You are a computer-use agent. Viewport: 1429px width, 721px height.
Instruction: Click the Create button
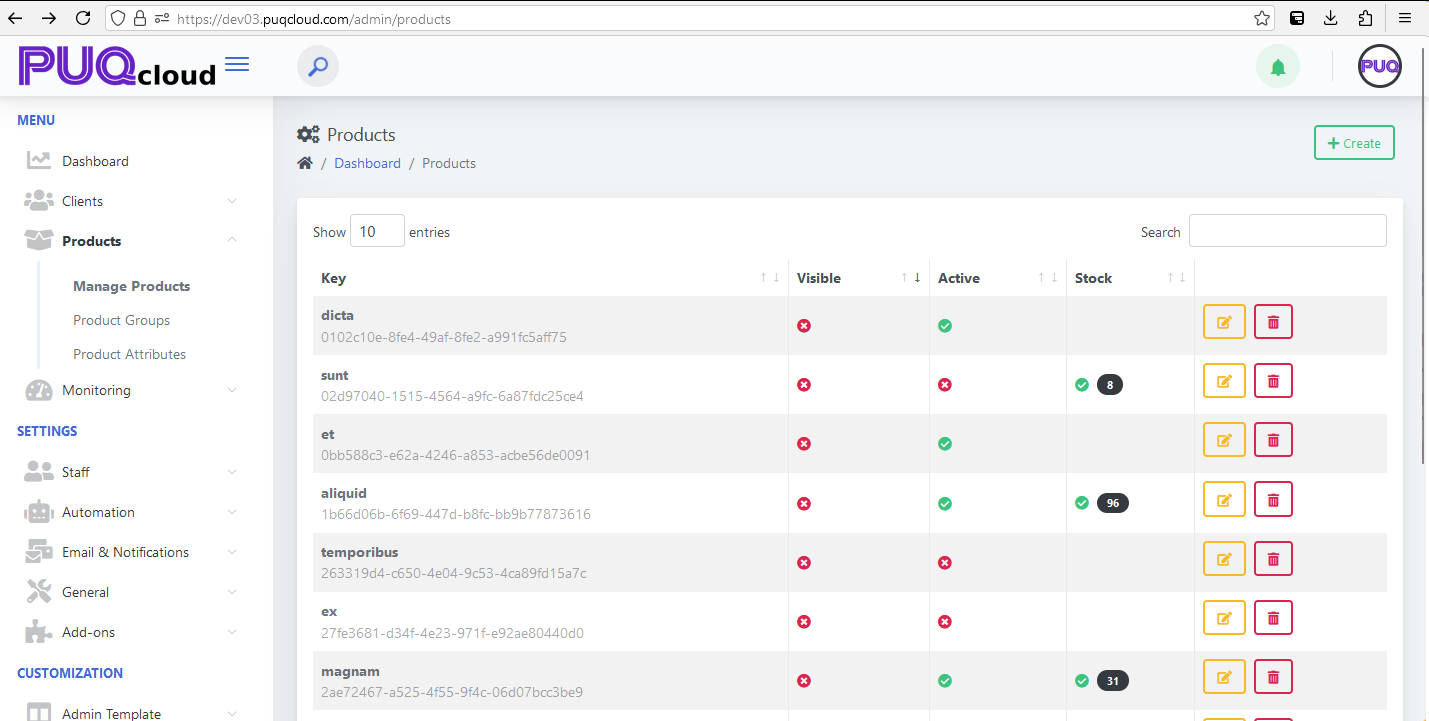click(x=1354, y=143)
